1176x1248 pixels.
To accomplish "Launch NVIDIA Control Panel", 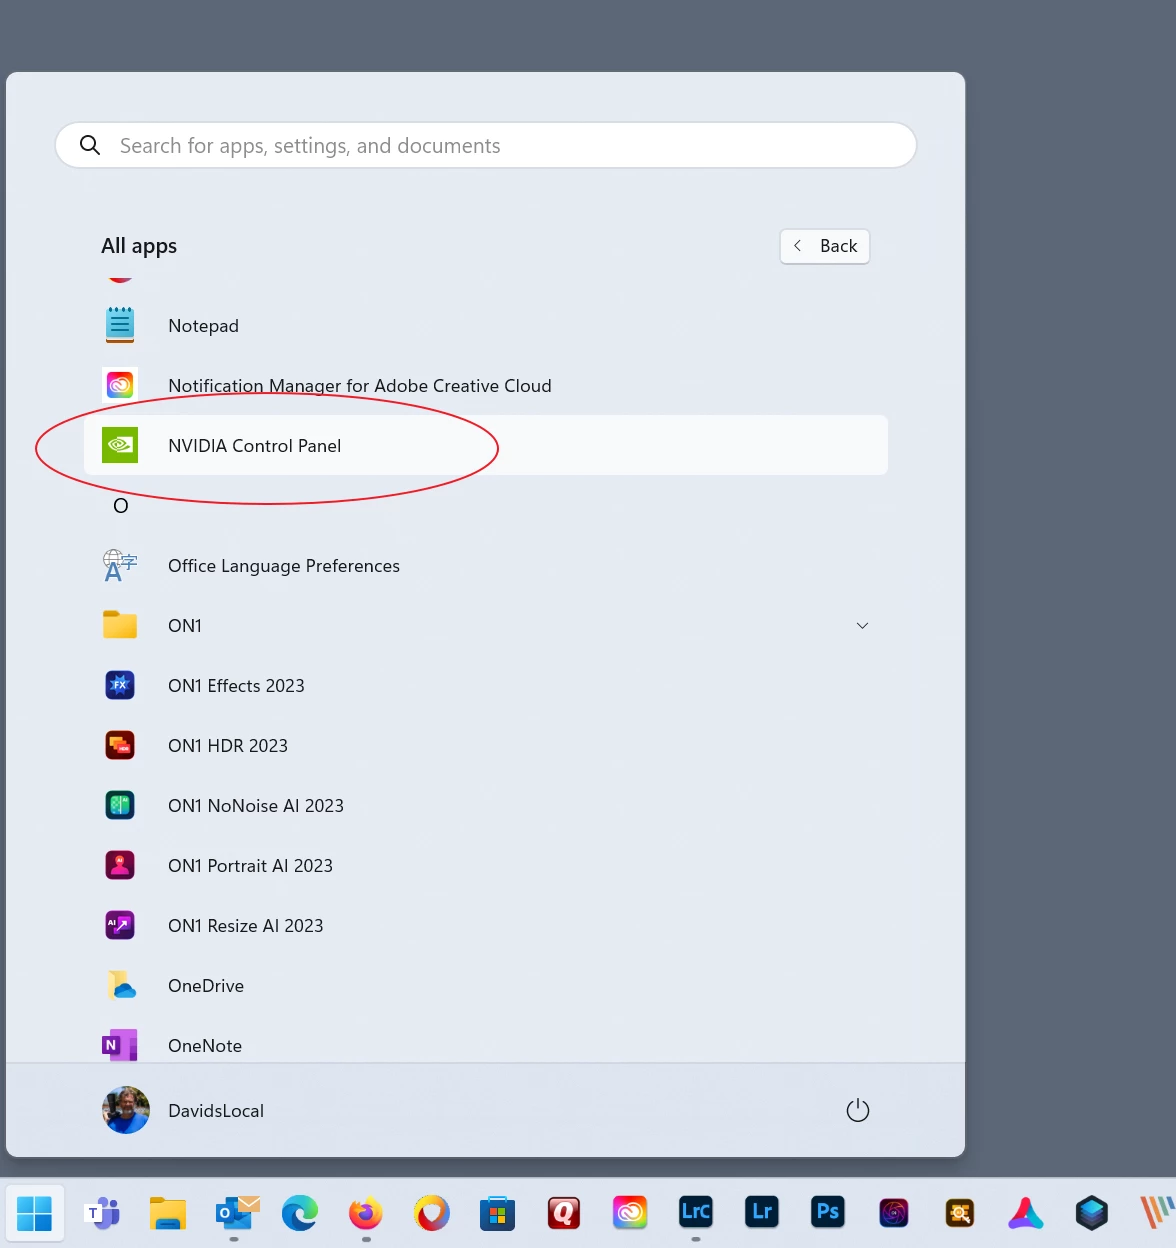I will tap(486, 446).
